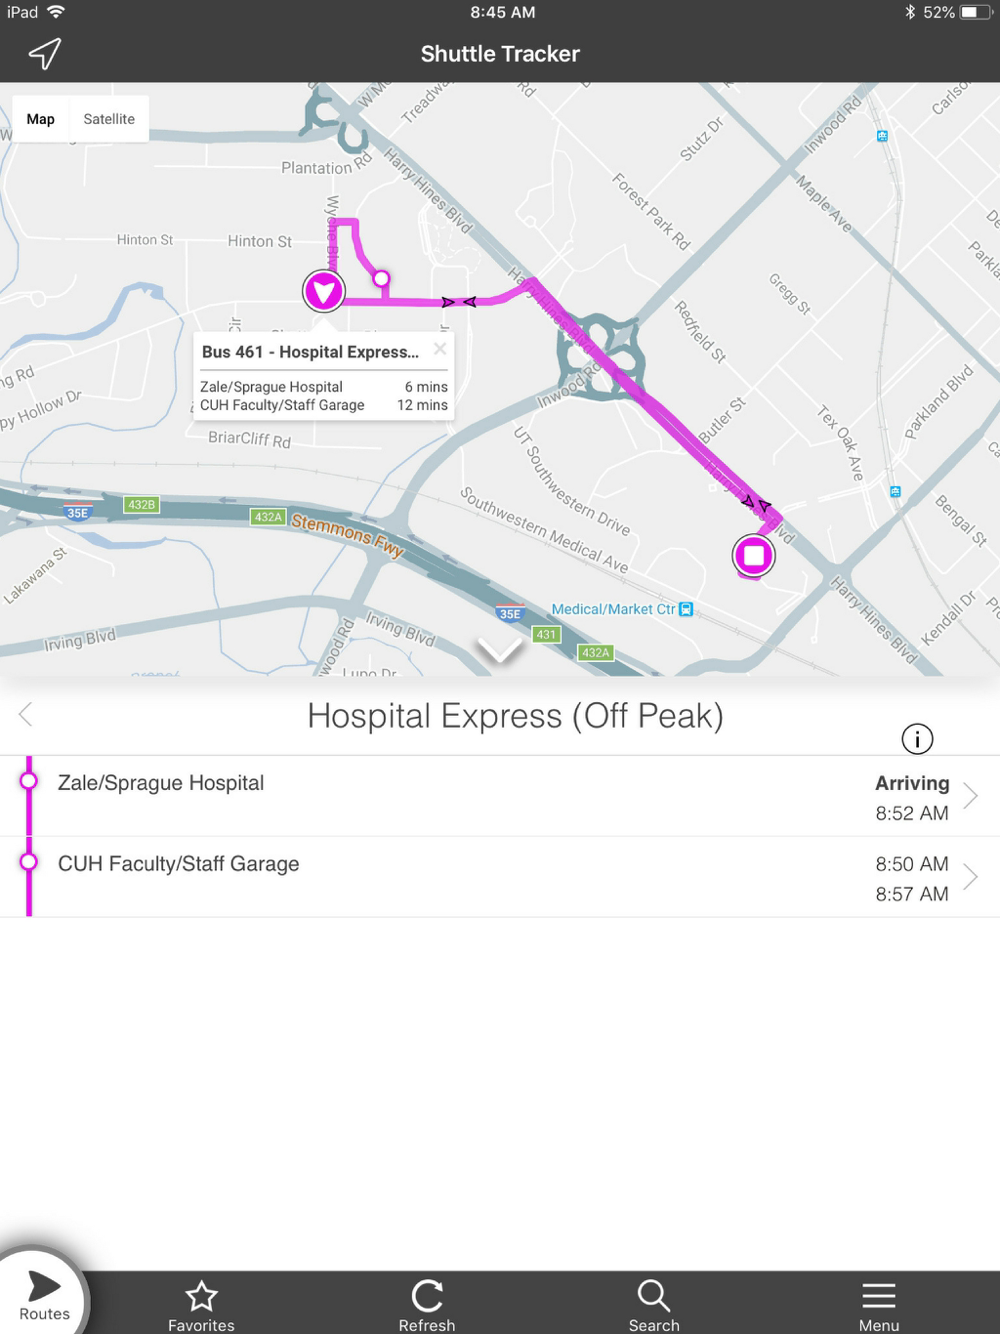Screen dimensions: 1000x1334
Task: Expand CUH Faculty/Staff Garage times chevron
Action: point(970,877)
